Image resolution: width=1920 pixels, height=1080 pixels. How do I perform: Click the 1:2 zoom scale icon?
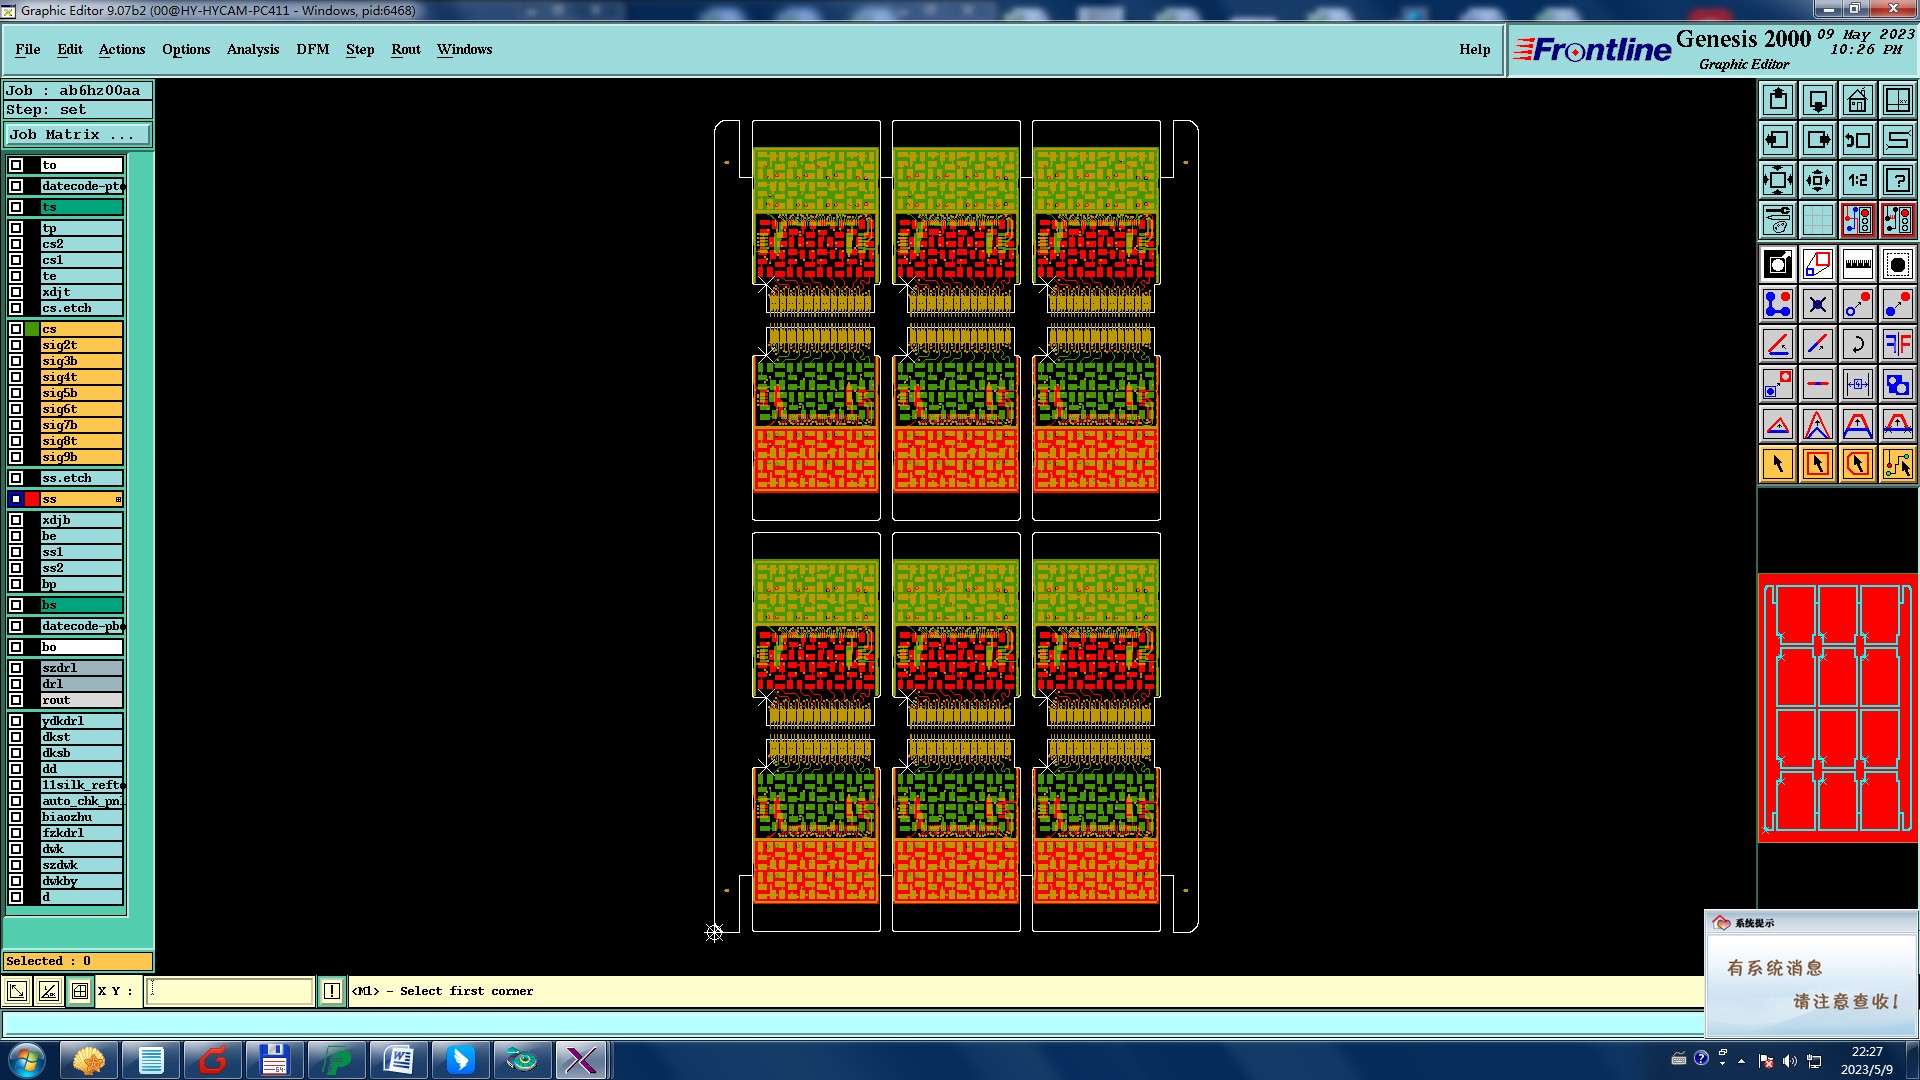(x=1857, y=180)
